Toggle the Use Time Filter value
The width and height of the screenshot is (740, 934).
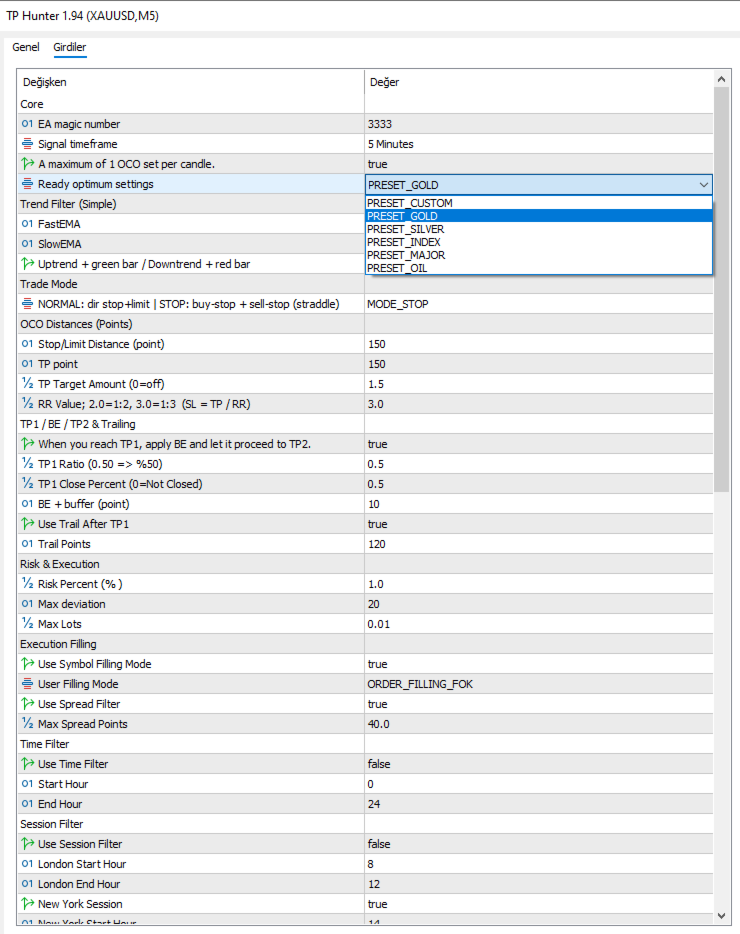point(538,764)
